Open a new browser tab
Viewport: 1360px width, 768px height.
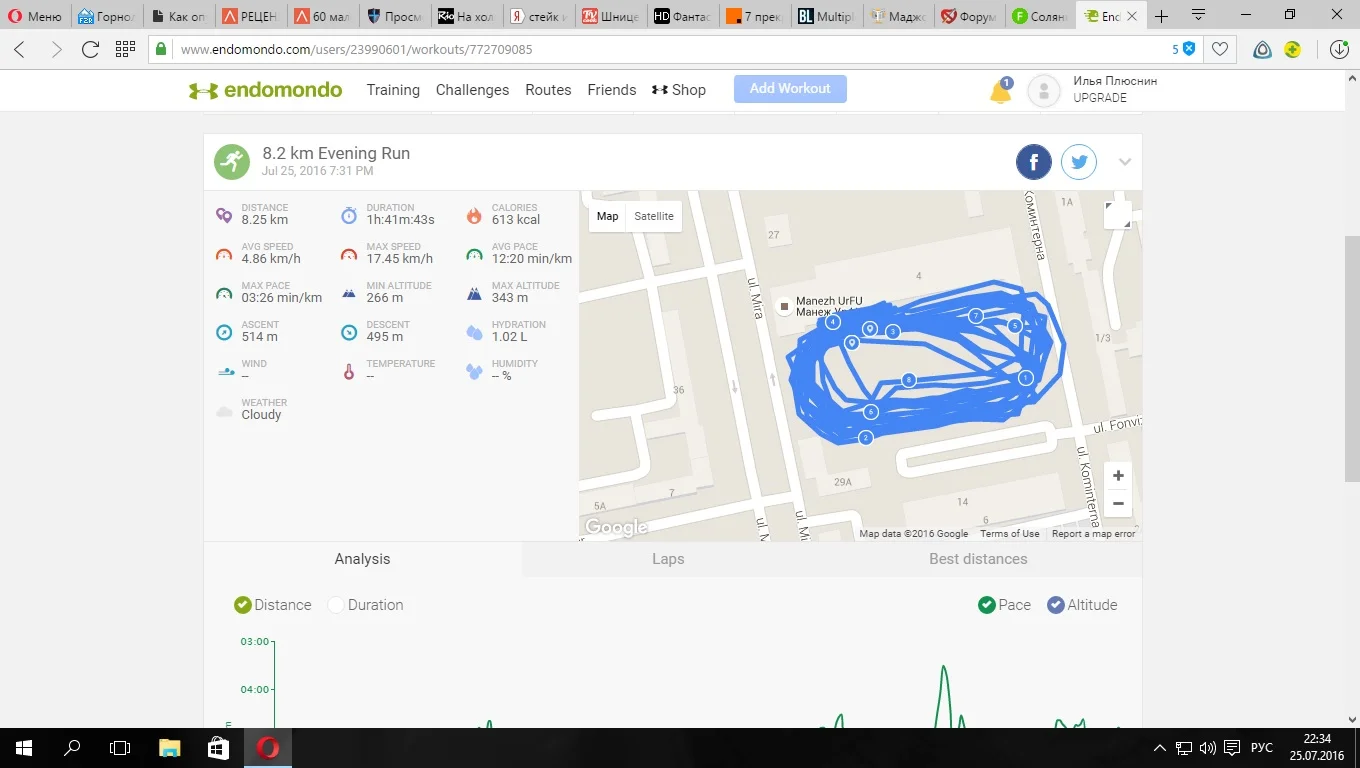[1161, 16]
